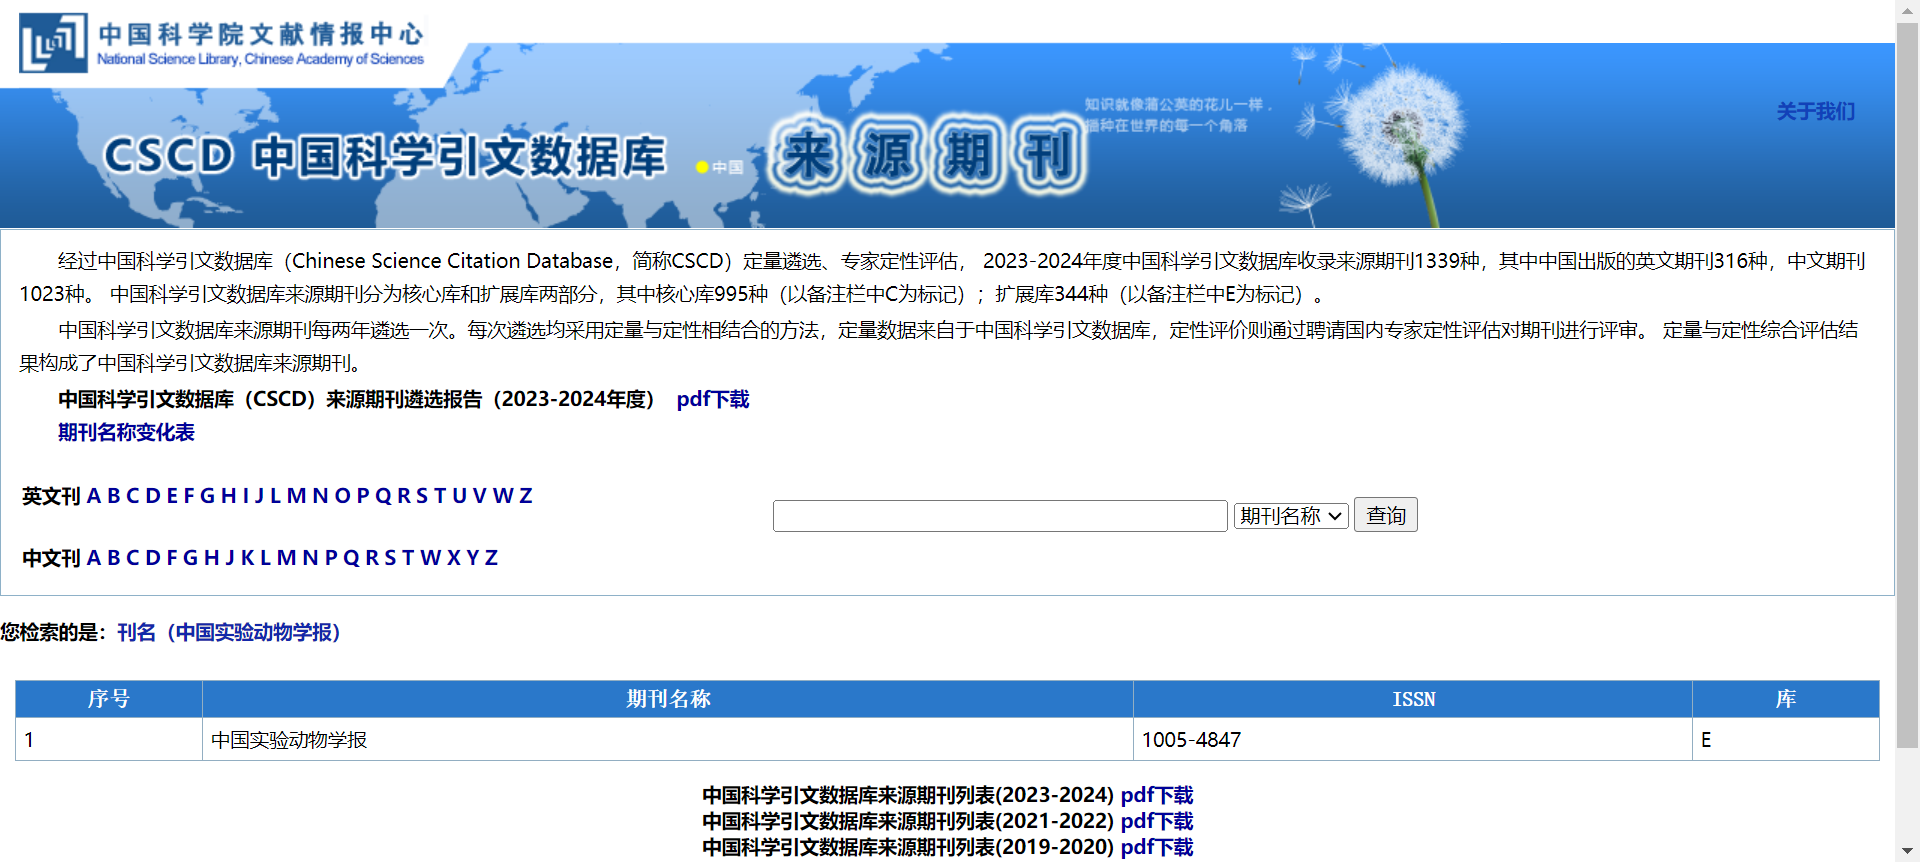
Task: Download the 2021-2022 source journal list pdf
Action: [x=1157, y=821]
